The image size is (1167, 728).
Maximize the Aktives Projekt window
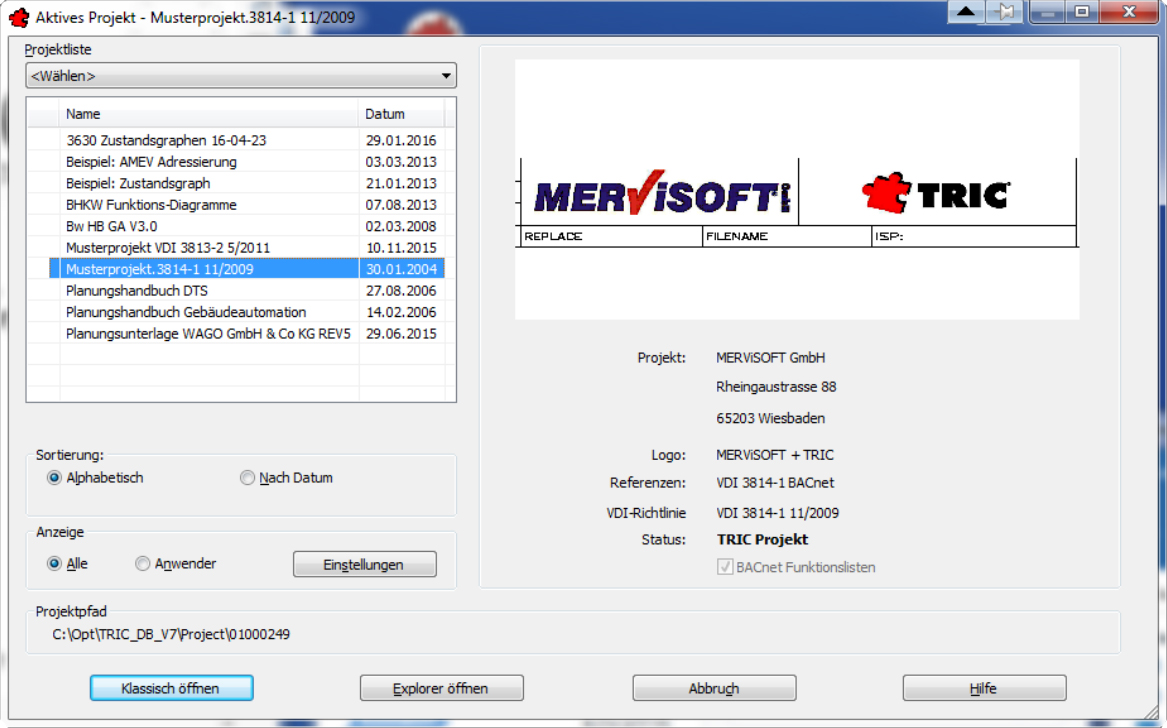[1082, 12]
